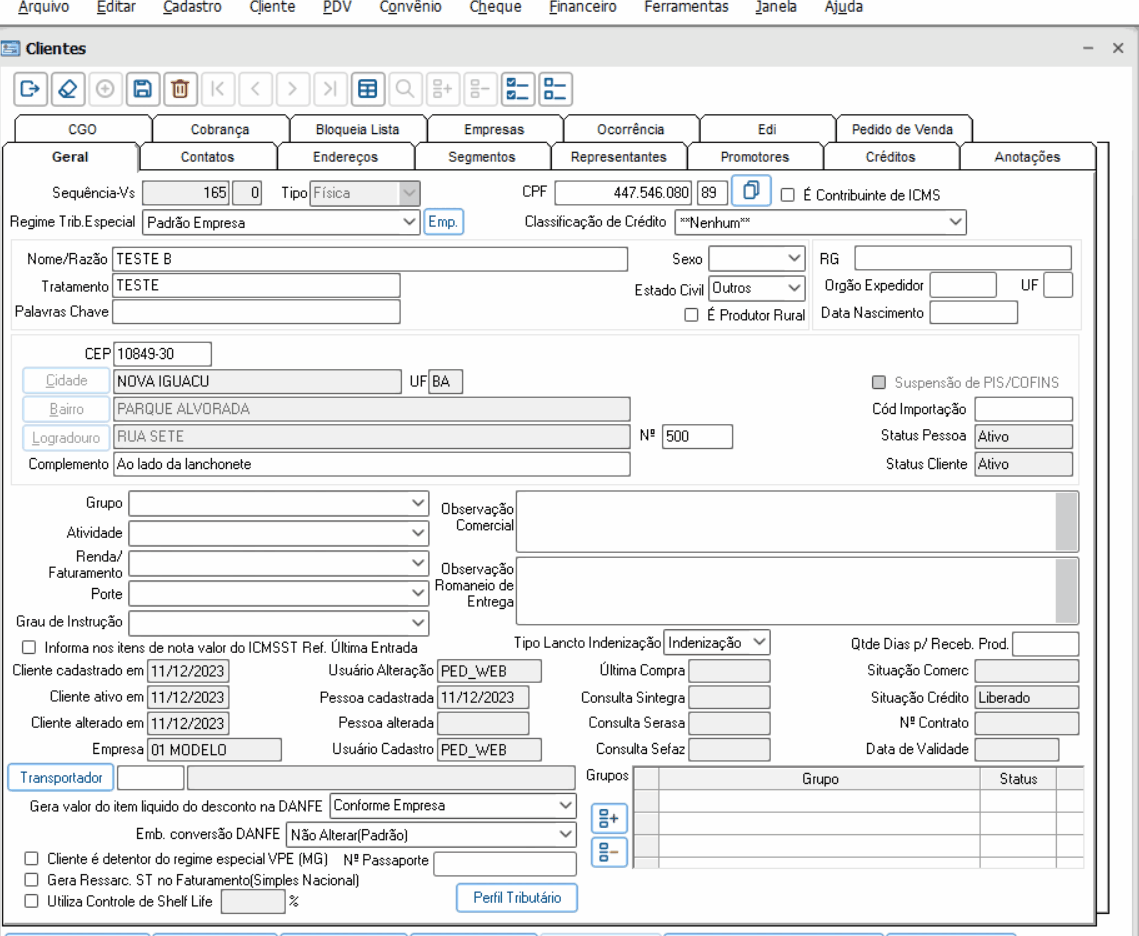This screenshot has height=936, width=1139.
Task: Click the check-all list icon in the toolbar
Action: (x=518, y=89)
